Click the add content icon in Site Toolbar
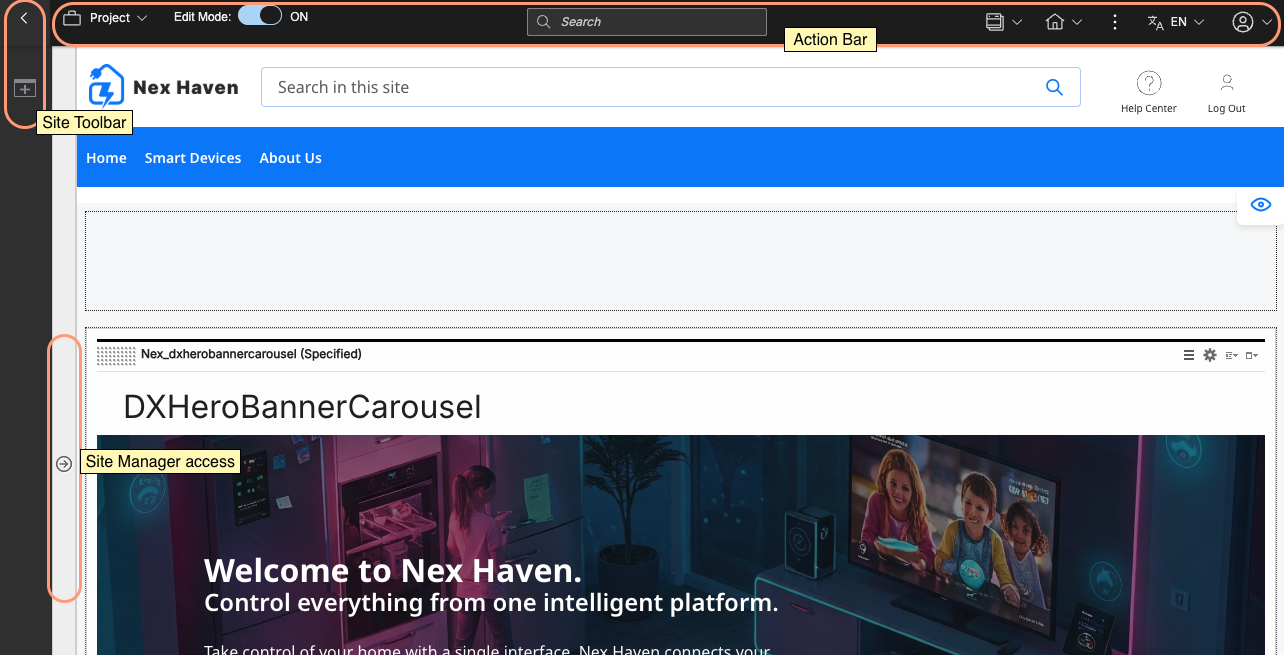1284x655 pixels. [x=24, y=89]
